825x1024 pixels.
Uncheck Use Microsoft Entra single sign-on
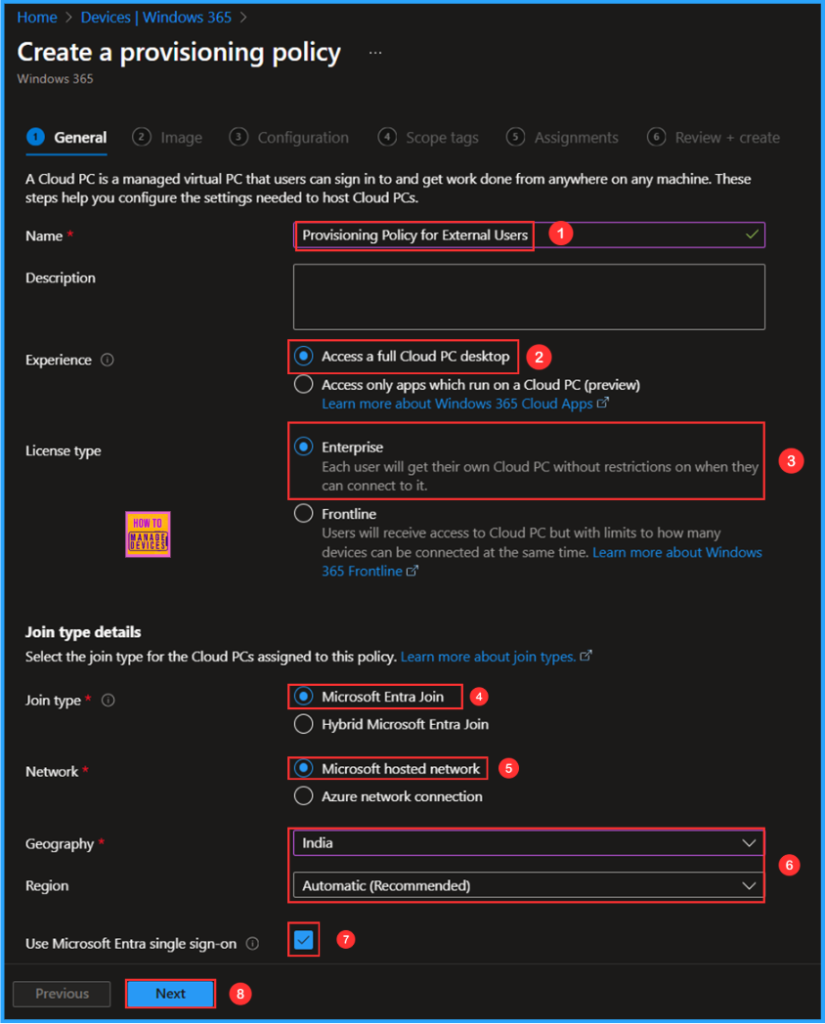pyautogui.click(x=303, y=939)
